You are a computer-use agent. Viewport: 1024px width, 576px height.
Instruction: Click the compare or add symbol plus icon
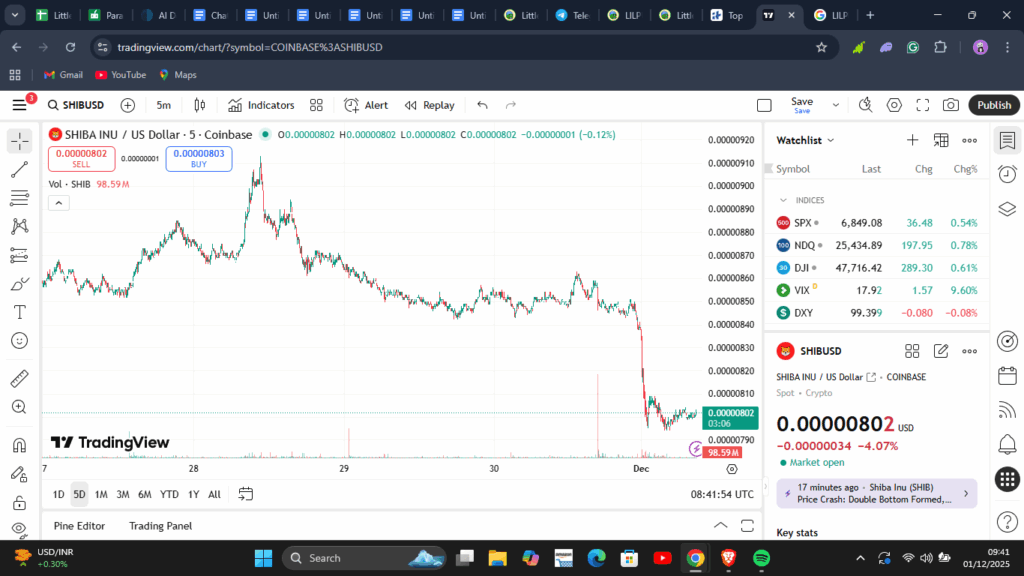click(x=128, y=105)
